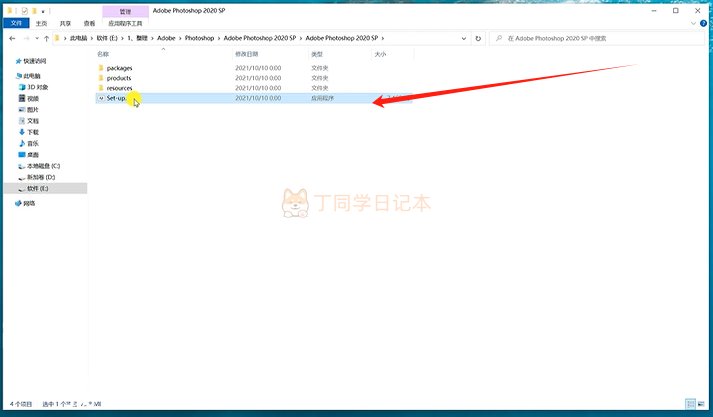Sort by the 类型 (Type) column header
The image size is (713, 417).
click(x=317, y=54)
